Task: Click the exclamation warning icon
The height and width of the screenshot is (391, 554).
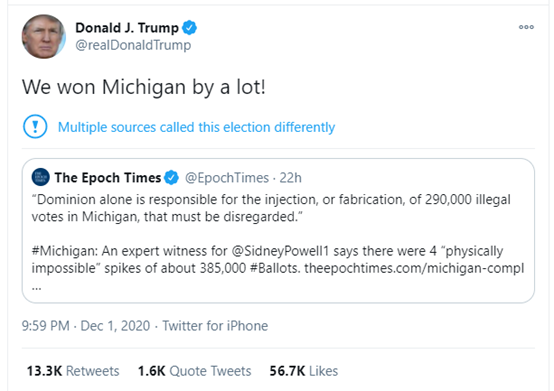Action: click(x=35, y=126)
